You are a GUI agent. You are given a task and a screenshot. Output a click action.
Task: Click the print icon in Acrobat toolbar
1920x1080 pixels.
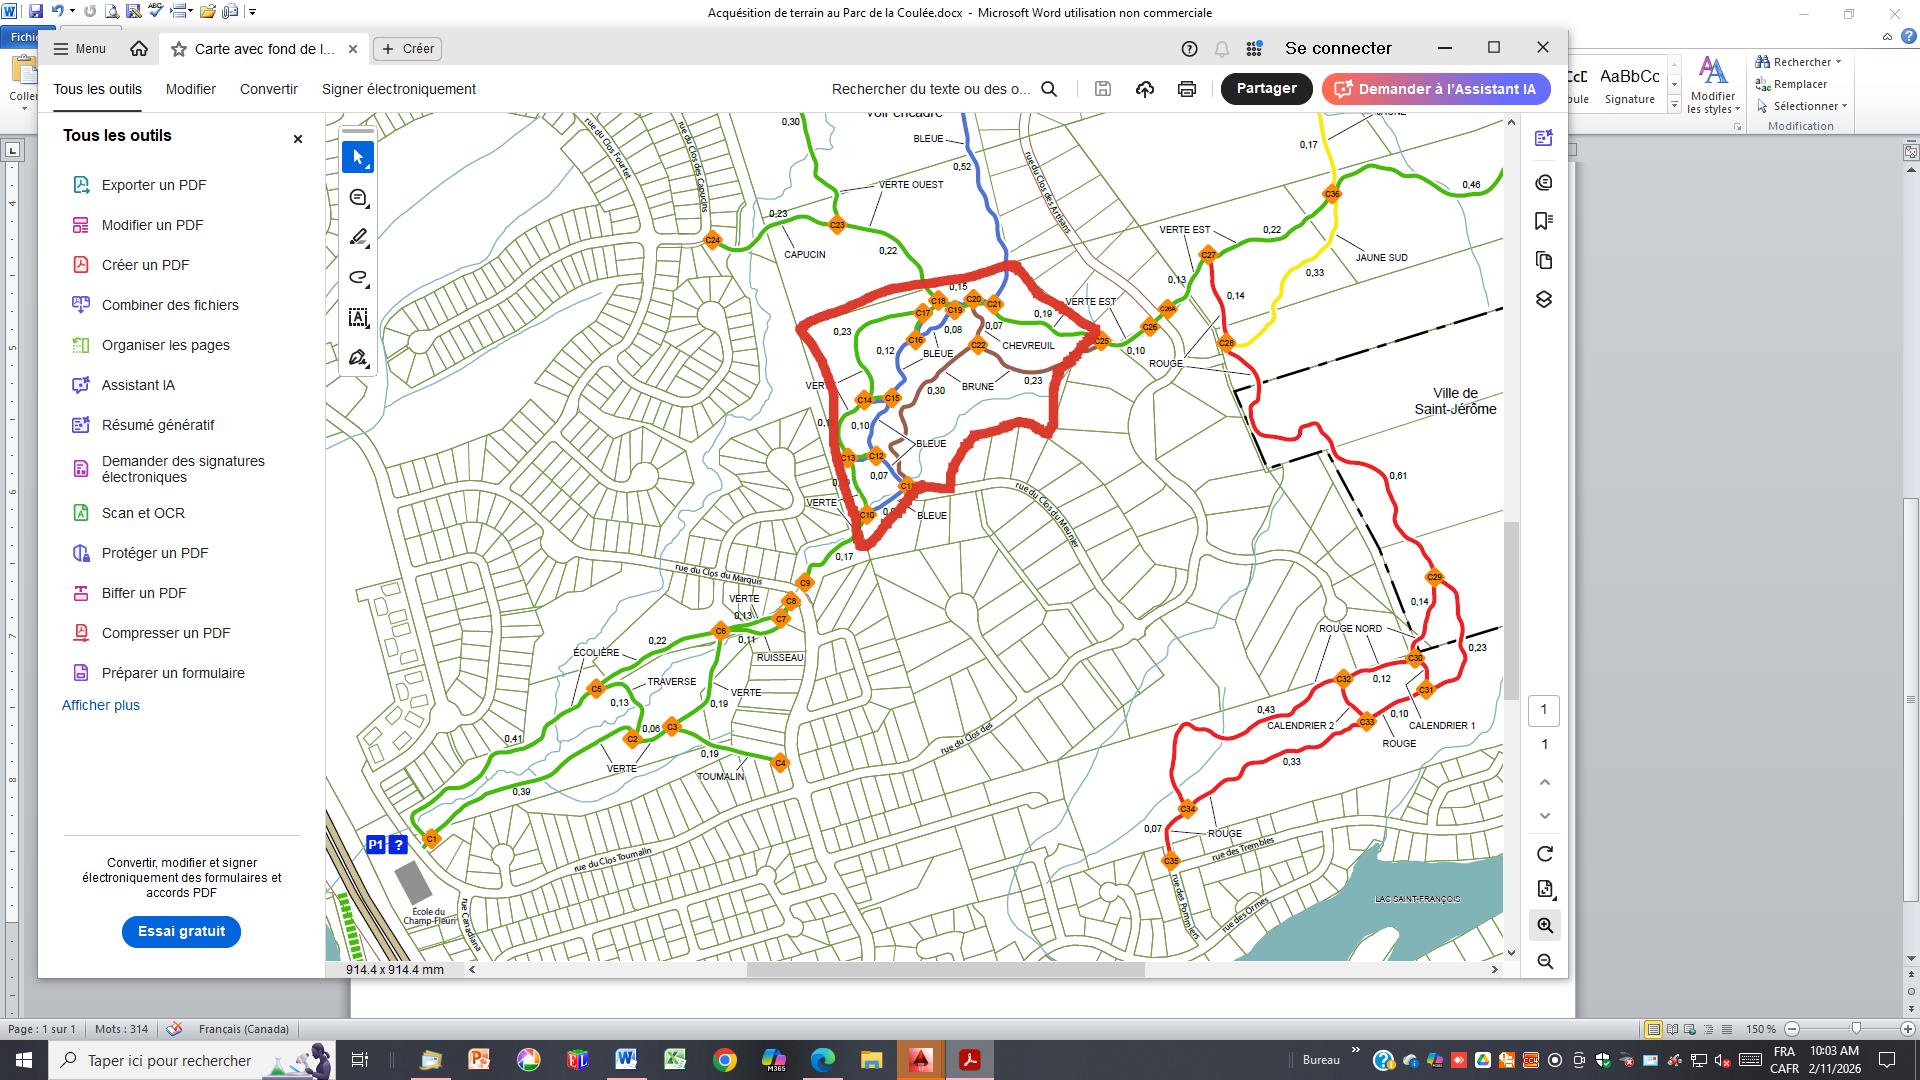click(x=1187, y=89)
